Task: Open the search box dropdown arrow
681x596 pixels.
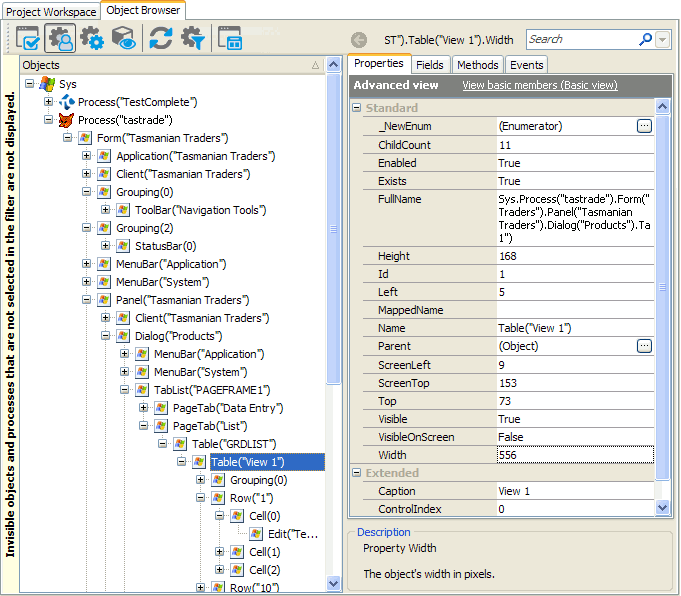Action: 664,40
